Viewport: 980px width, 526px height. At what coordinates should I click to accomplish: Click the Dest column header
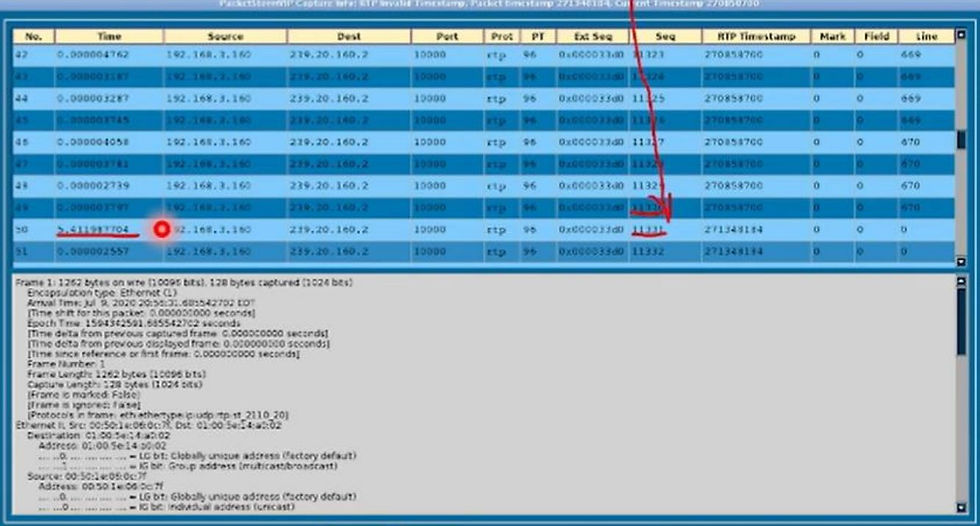(x=349, y=36)
